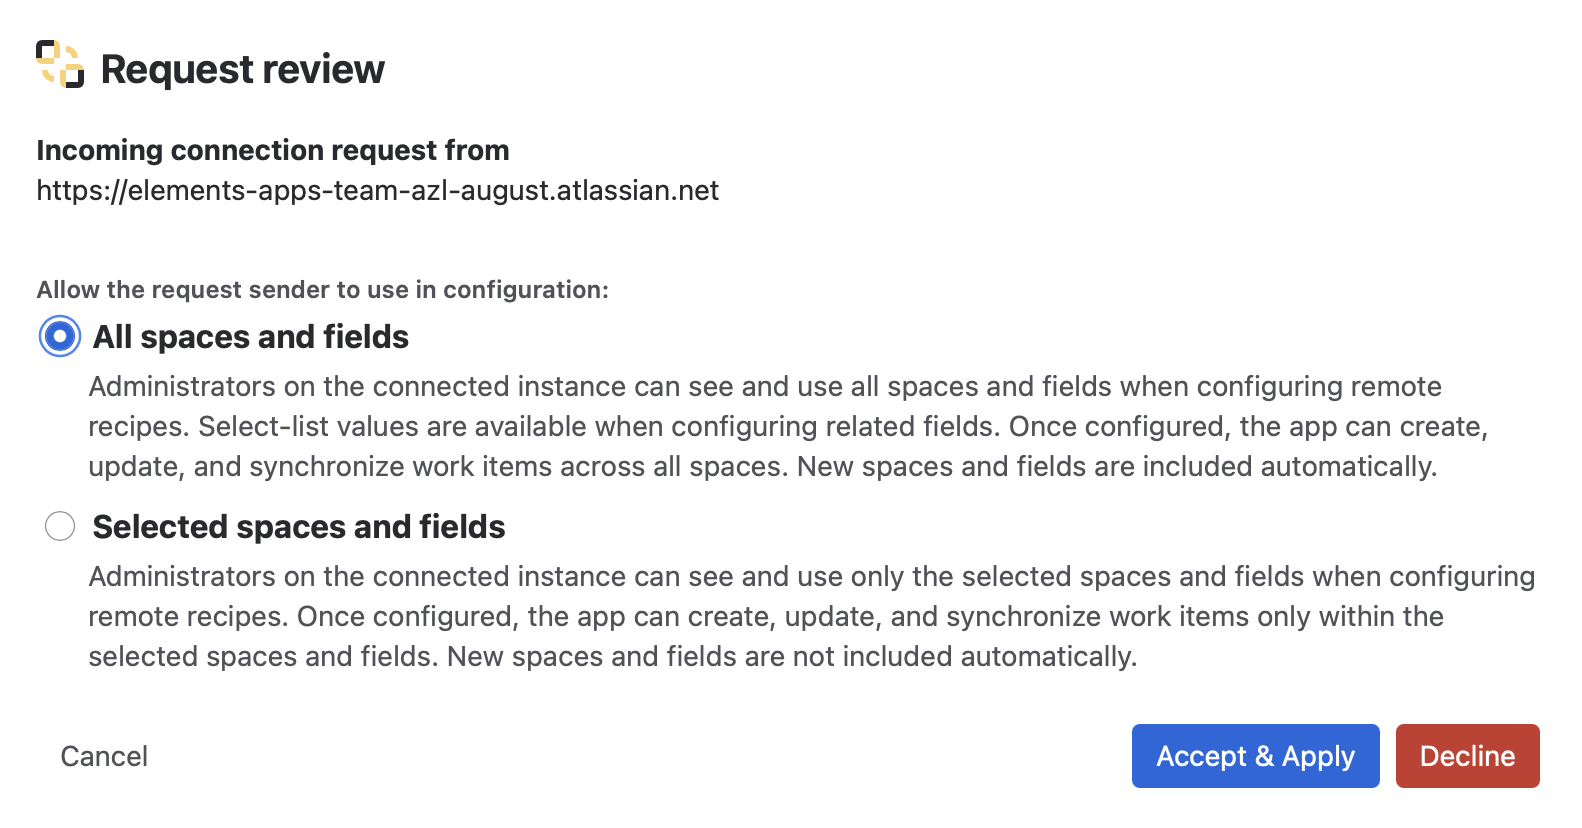The width and height of the screenshot is (1582, 828).
Task: Select the All spaces and fields radio button
Action: [60, 337]
